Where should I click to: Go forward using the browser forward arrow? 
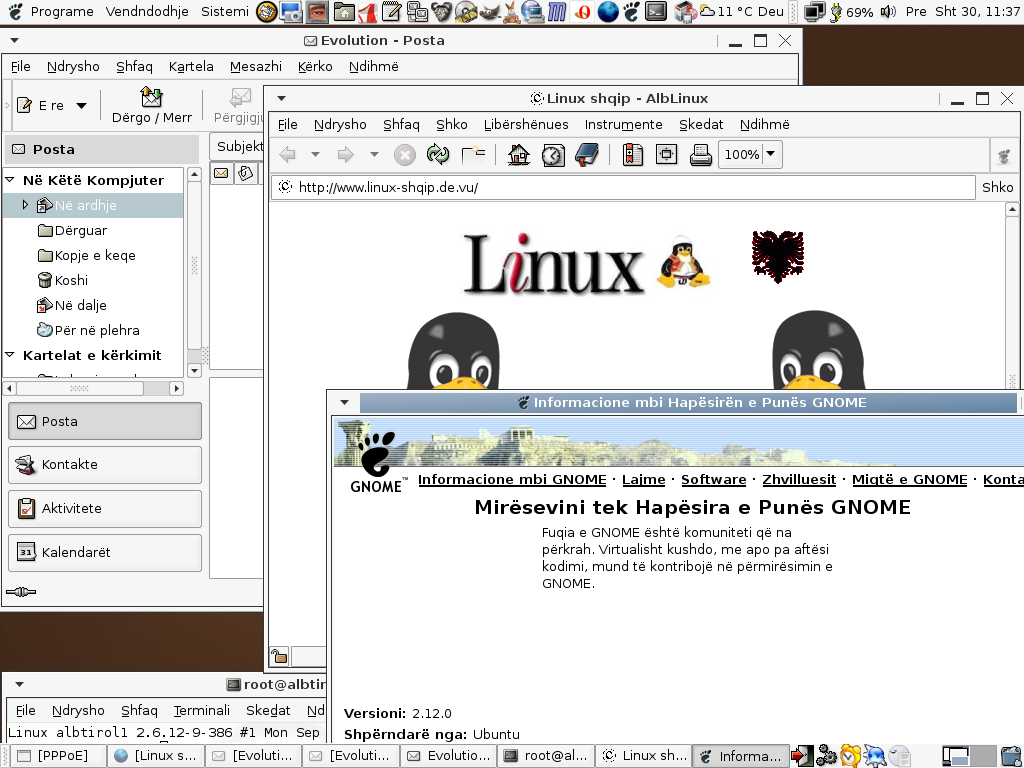[x=345, y=155]
